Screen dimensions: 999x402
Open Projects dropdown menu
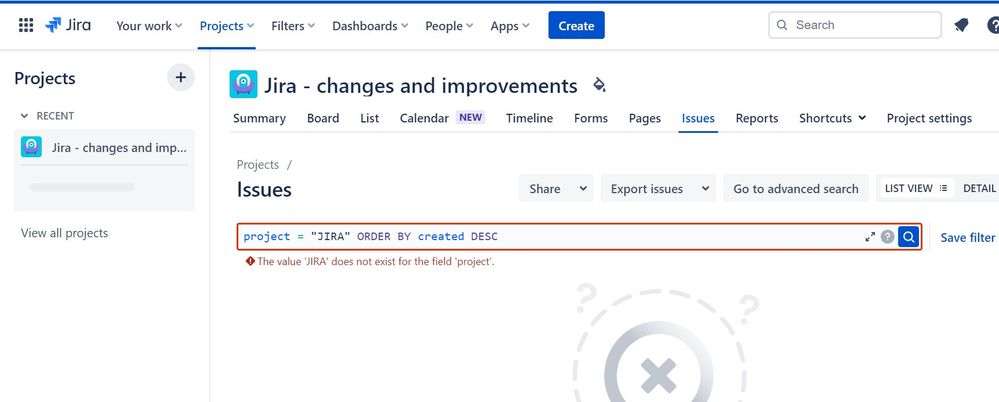coord(227,26)
